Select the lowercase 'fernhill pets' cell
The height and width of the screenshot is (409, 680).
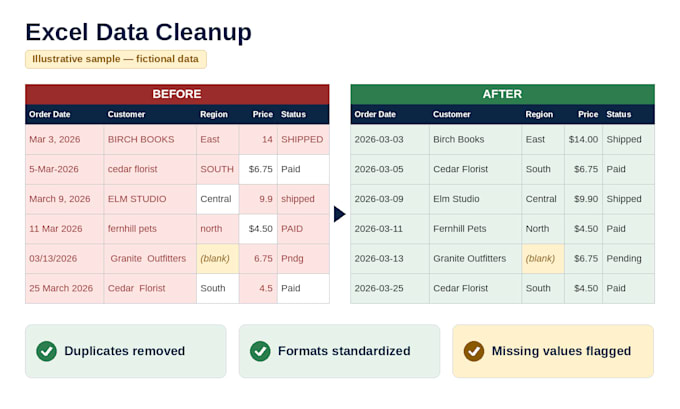tap(150, 229)
